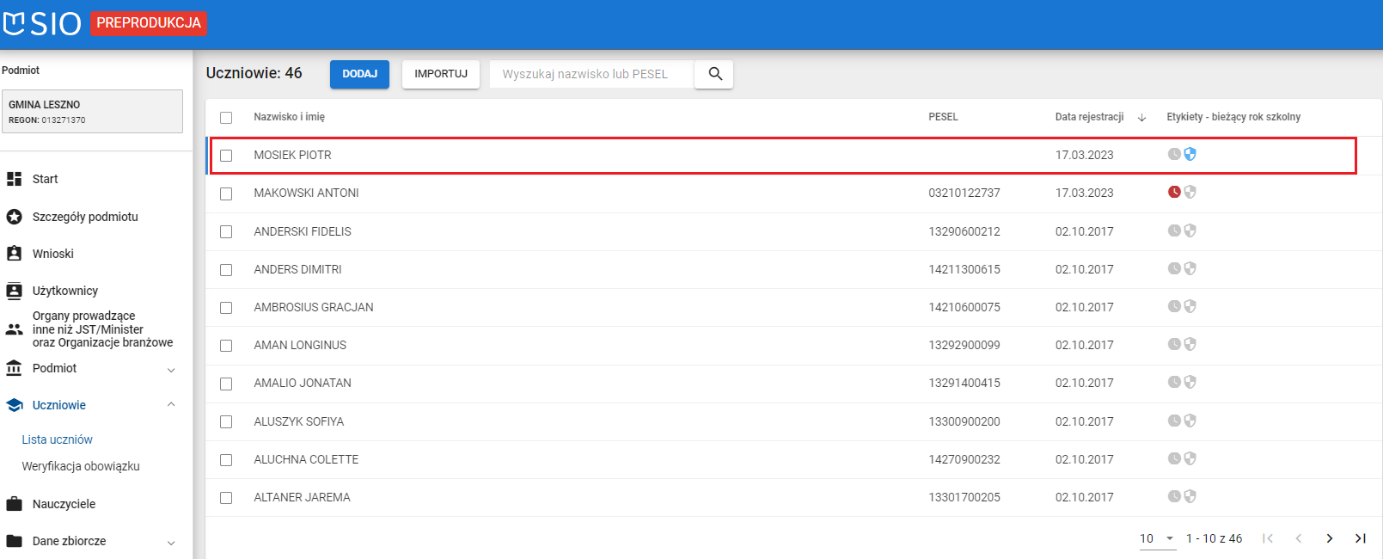
Task: Click the blue shield icon for MOSIEK PIOTR
Action: coord(1190,154)
